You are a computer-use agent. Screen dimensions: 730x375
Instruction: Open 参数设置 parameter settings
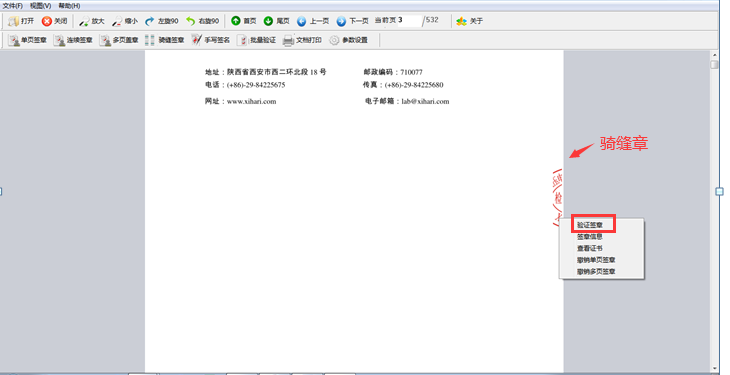pos(349,40)
